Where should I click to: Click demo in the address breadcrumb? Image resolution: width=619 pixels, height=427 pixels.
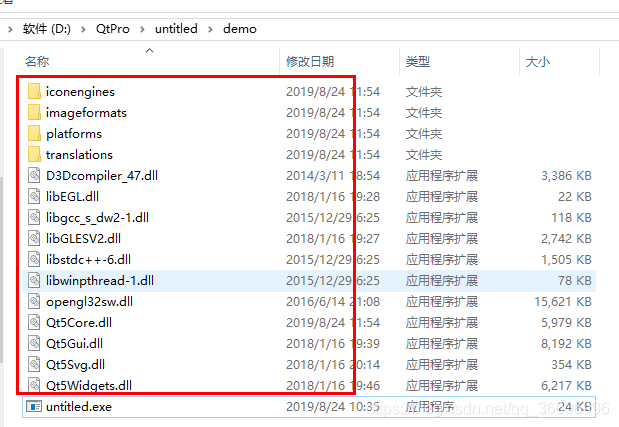[x=240, y=29]
